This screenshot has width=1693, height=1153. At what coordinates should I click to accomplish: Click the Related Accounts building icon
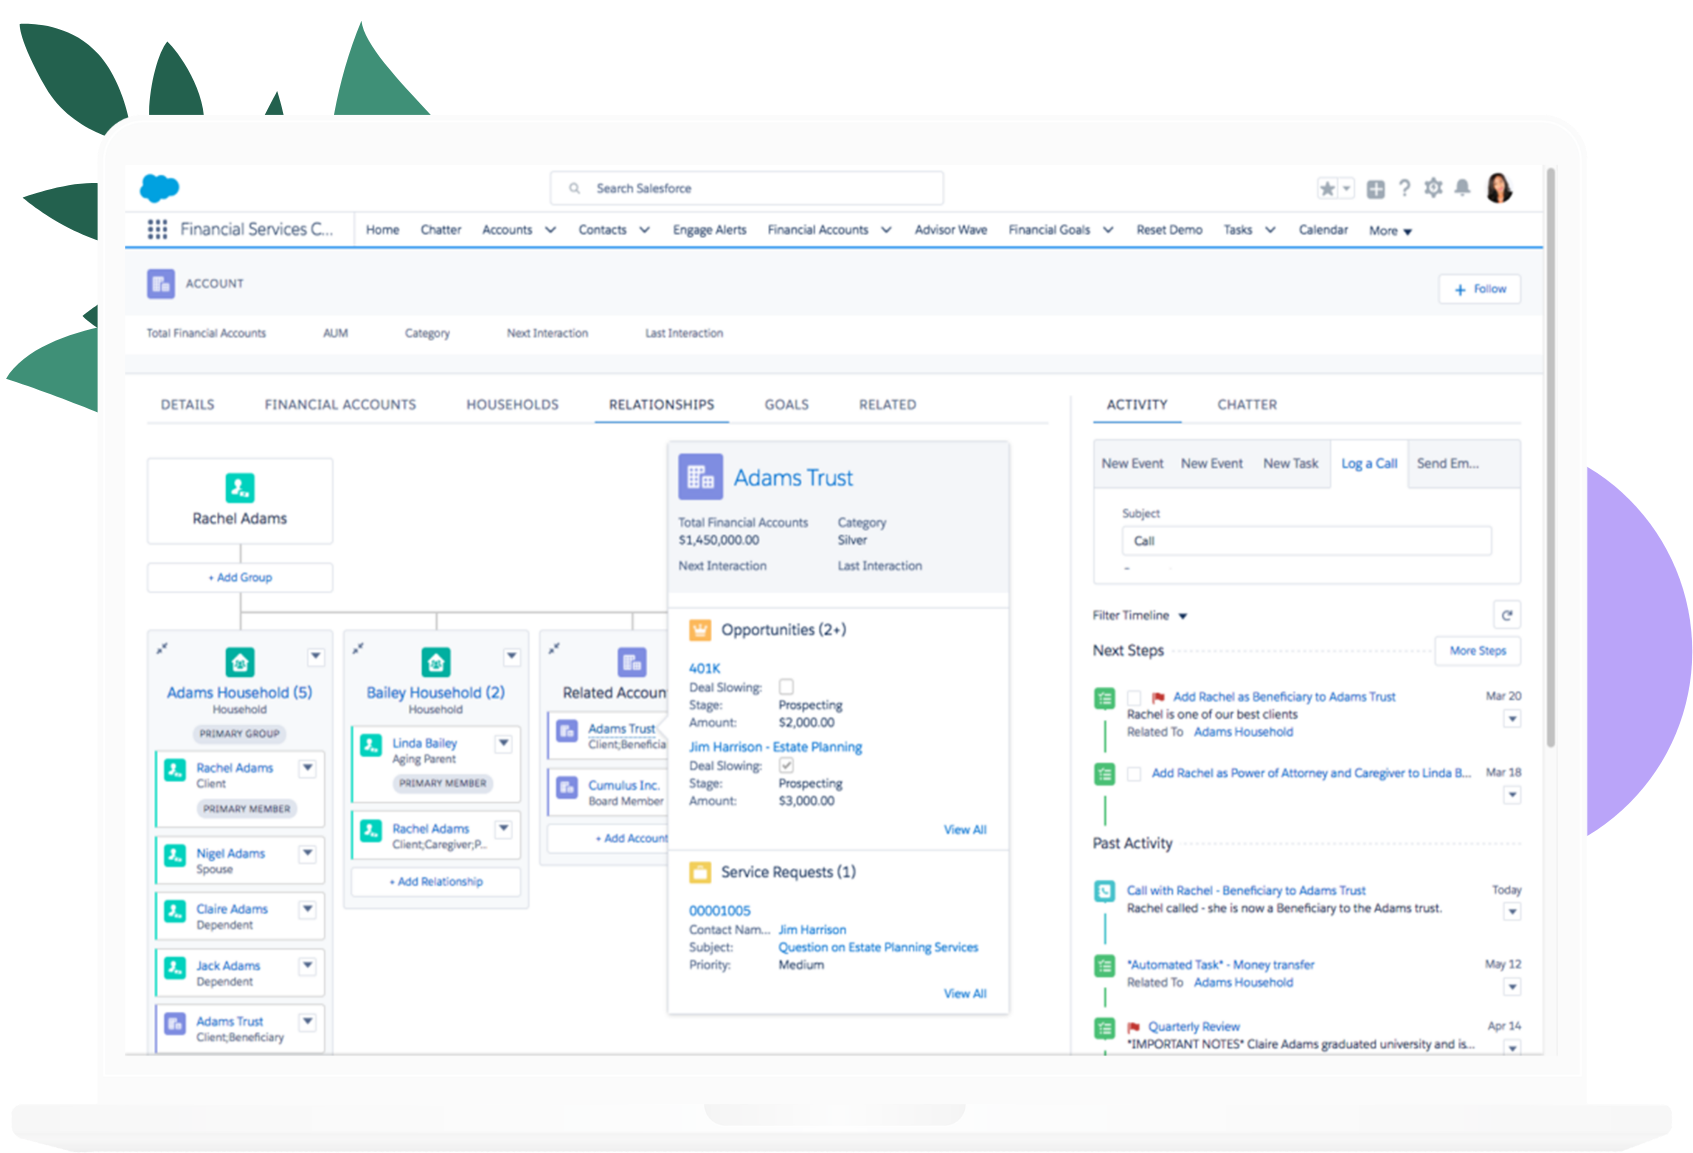[632, 662]
